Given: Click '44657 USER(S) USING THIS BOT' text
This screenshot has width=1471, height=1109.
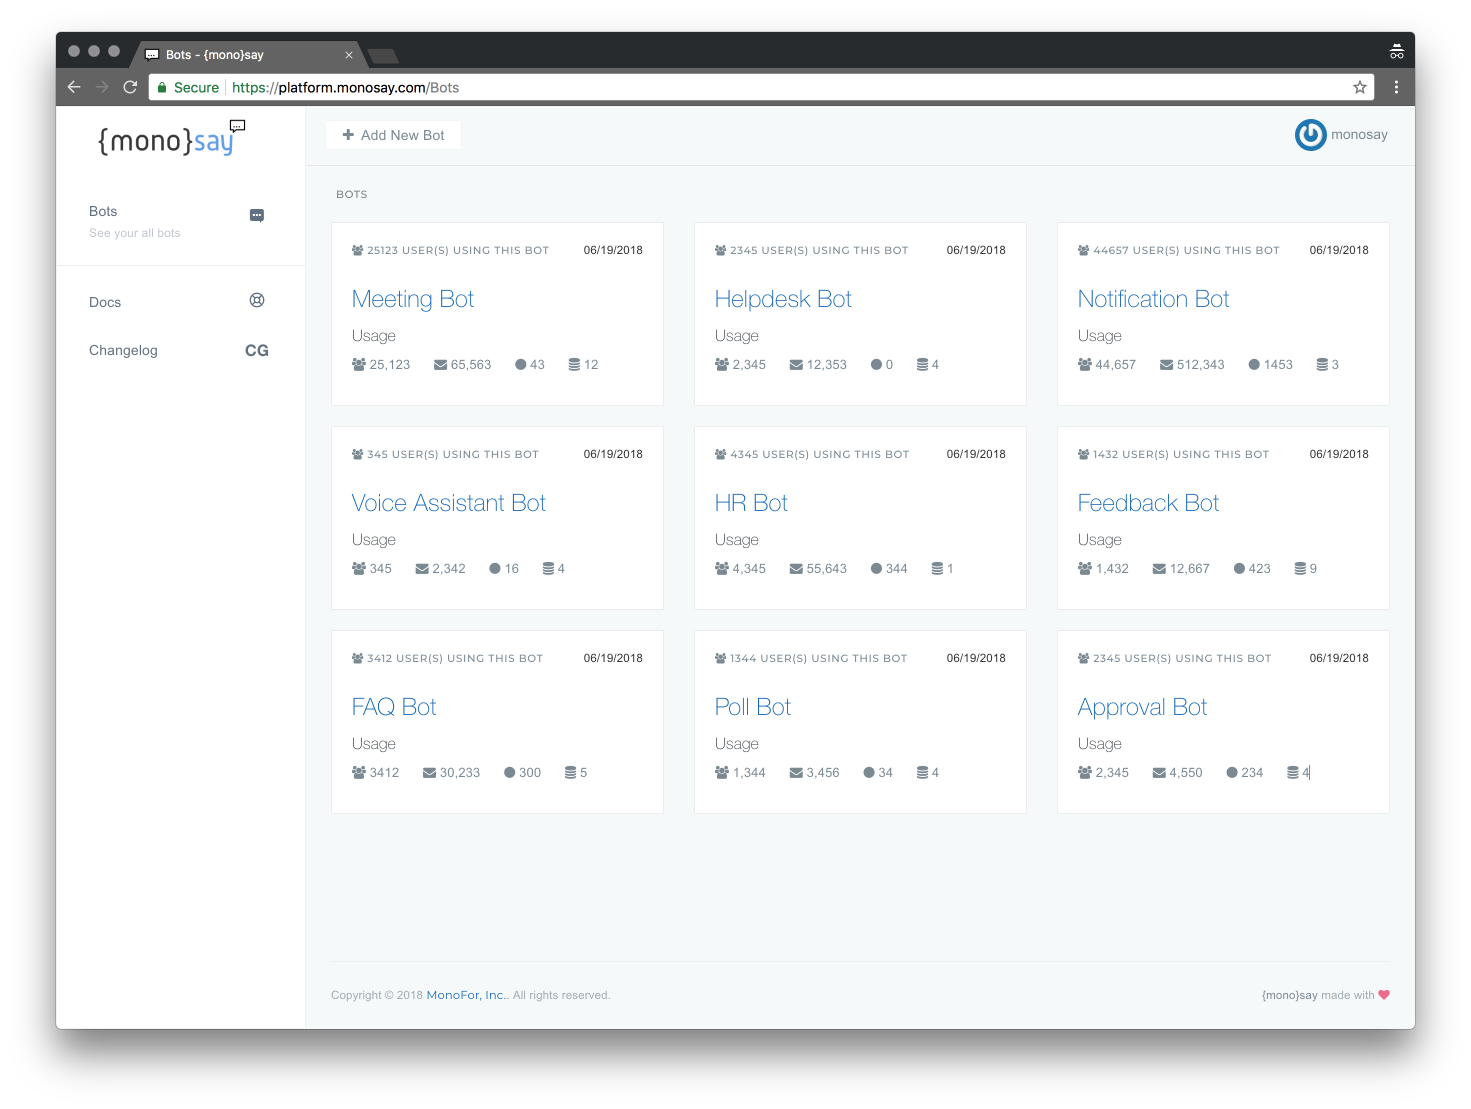Looking at the screenshot, I should click(1186, 250).
